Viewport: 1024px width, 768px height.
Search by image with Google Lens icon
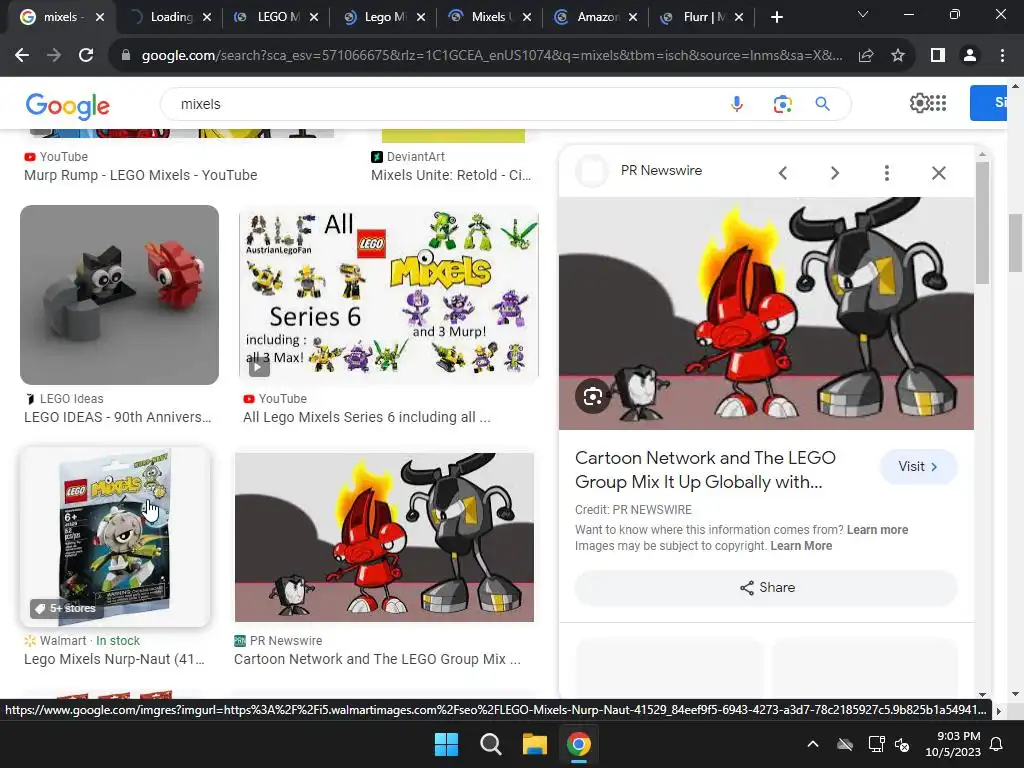782,104
